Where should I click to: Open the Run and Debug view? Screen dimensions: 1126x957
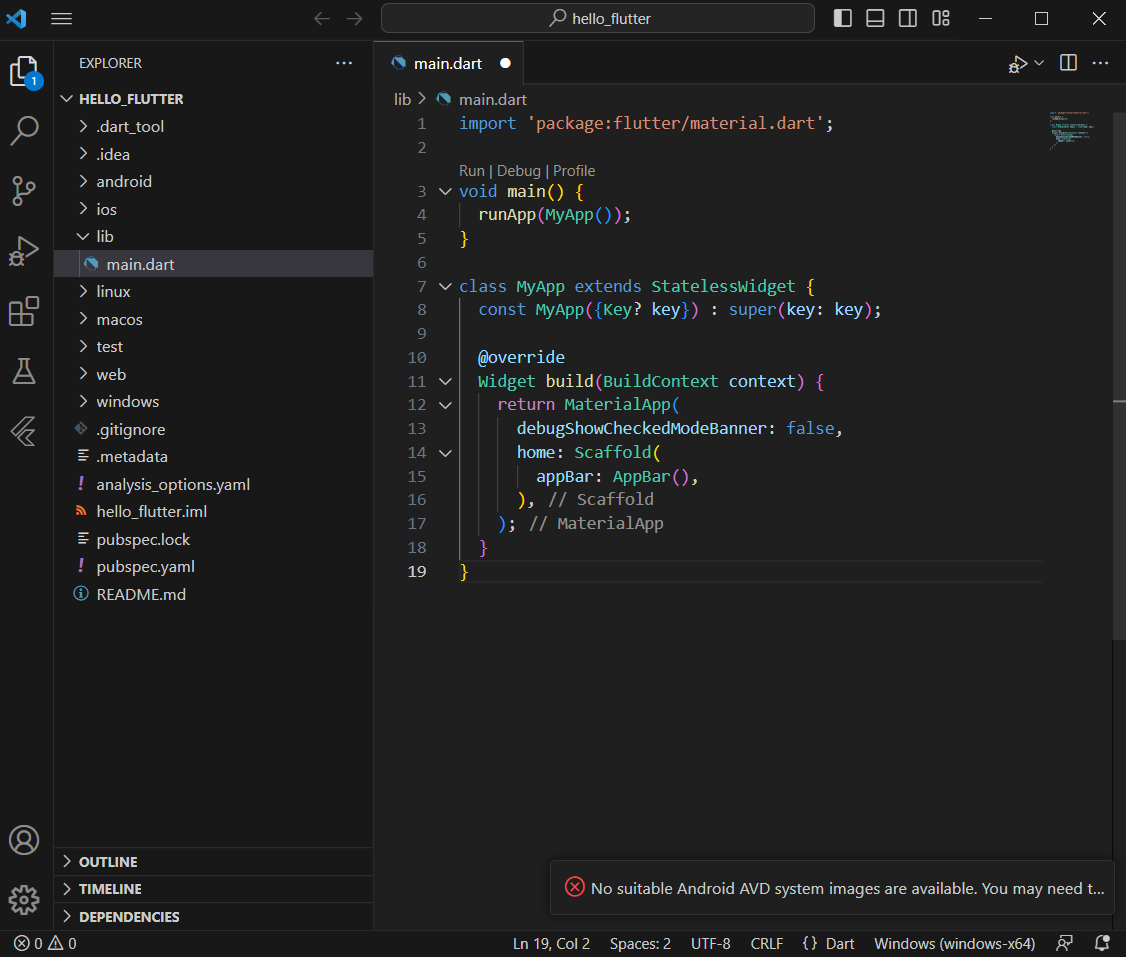pos(24,251)
